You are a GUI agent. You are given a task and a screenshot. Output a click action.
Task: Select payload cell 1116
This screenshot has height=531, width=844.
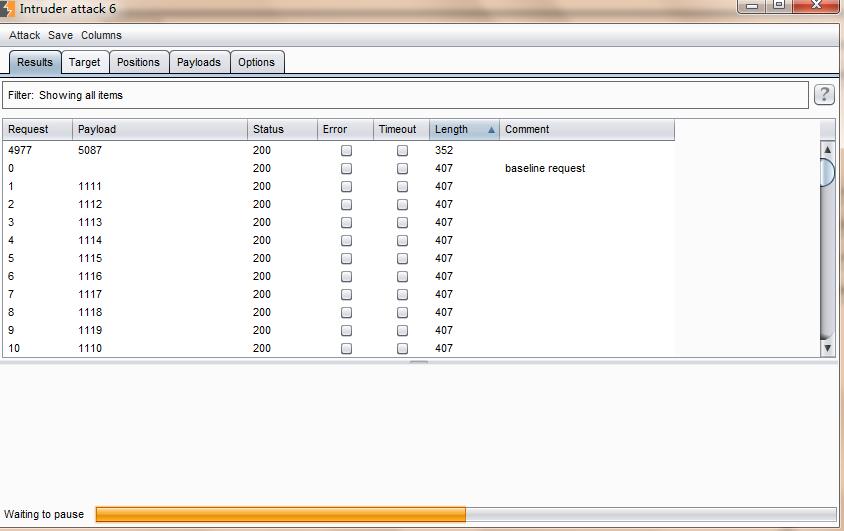90,276
